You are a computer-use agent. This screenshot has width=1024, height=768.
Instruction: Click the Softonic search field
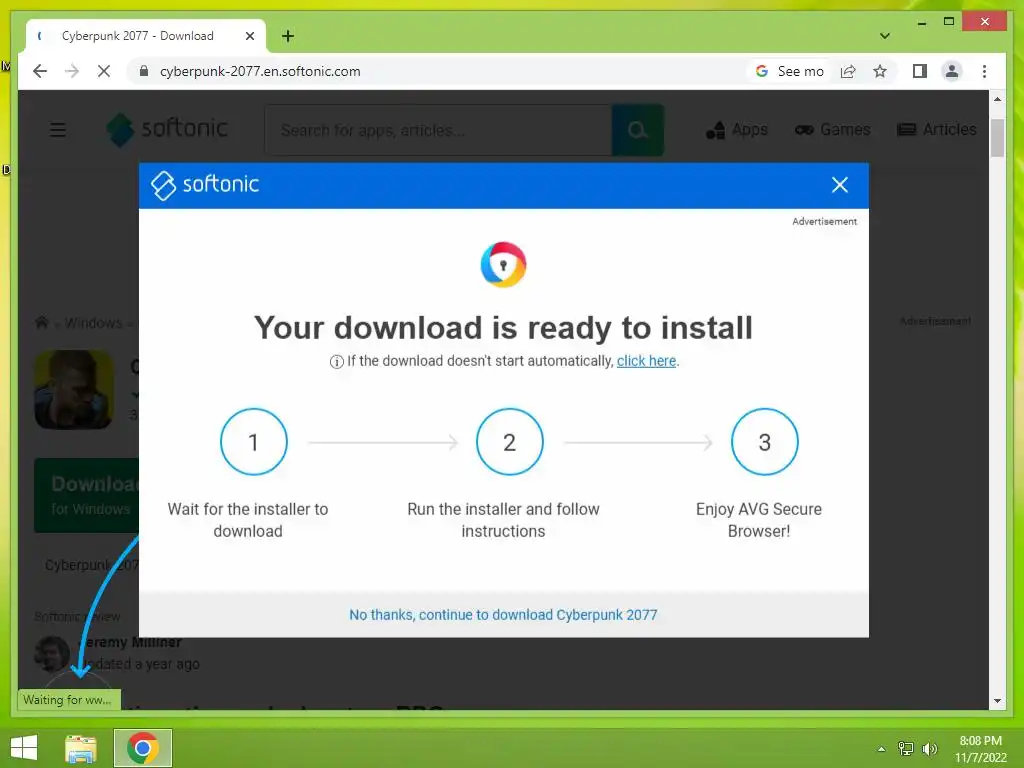[438, 130]
